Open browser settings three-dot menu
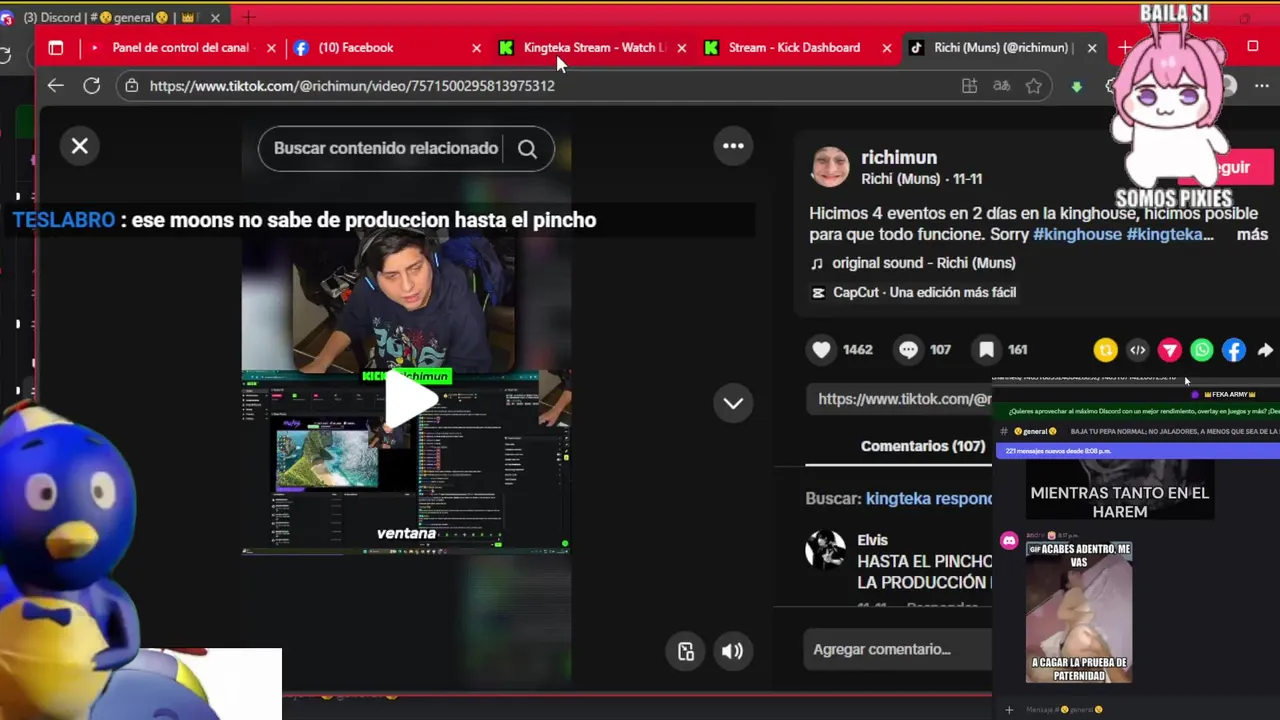 click(x=1262, y=86)
